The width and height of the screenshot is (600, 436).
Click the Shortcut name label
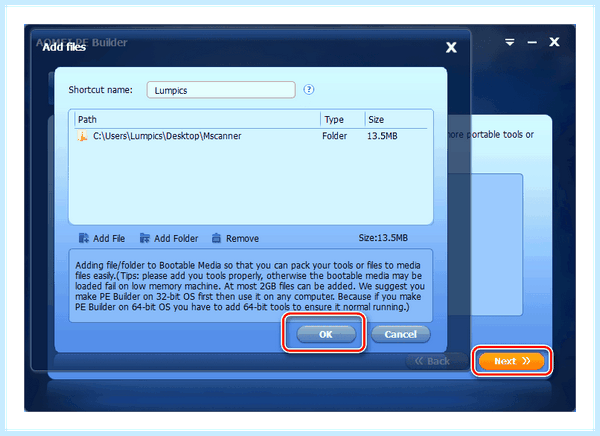[100, 90]
